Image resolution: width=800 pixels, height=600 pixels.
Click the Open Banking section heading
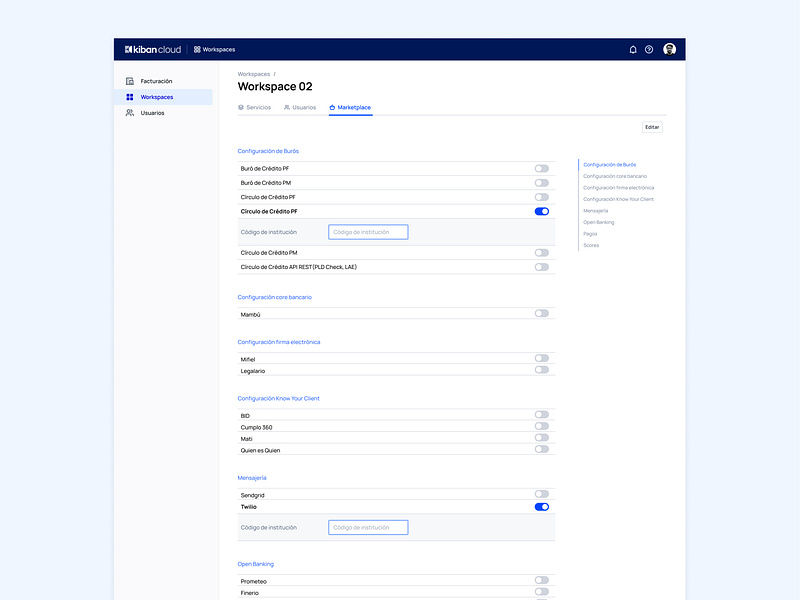pos(256,564)
